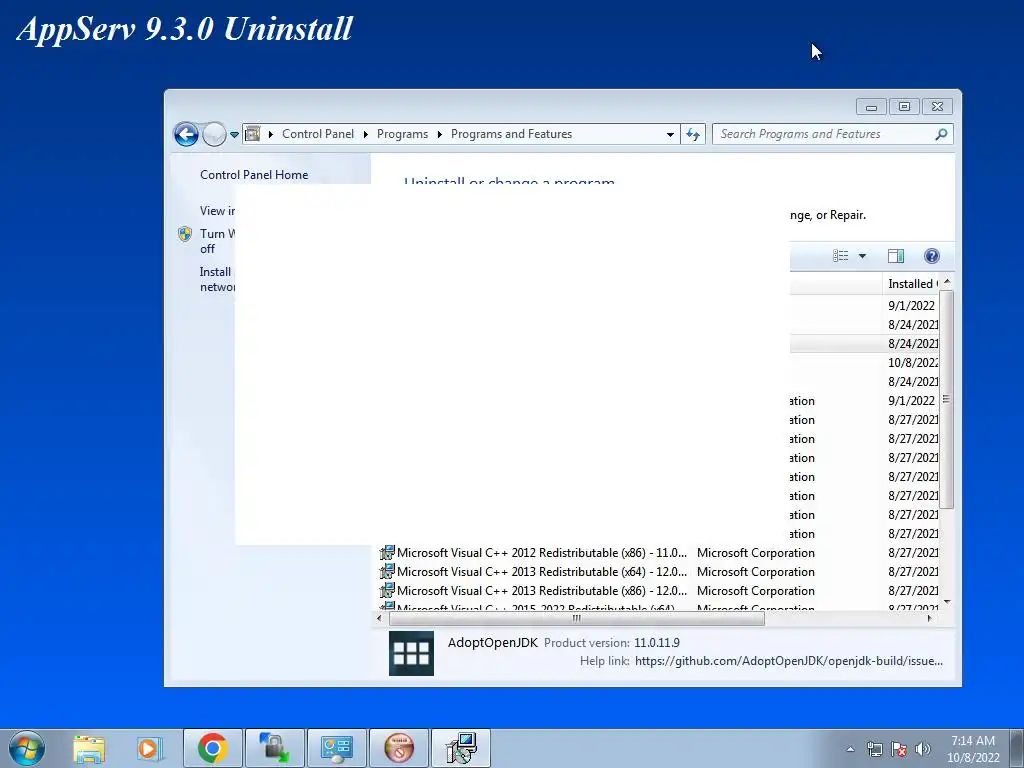Screen dimensions: 1024x768
Task: Click vertical scrollbar down arrow
Action: [x=947, y=602]
